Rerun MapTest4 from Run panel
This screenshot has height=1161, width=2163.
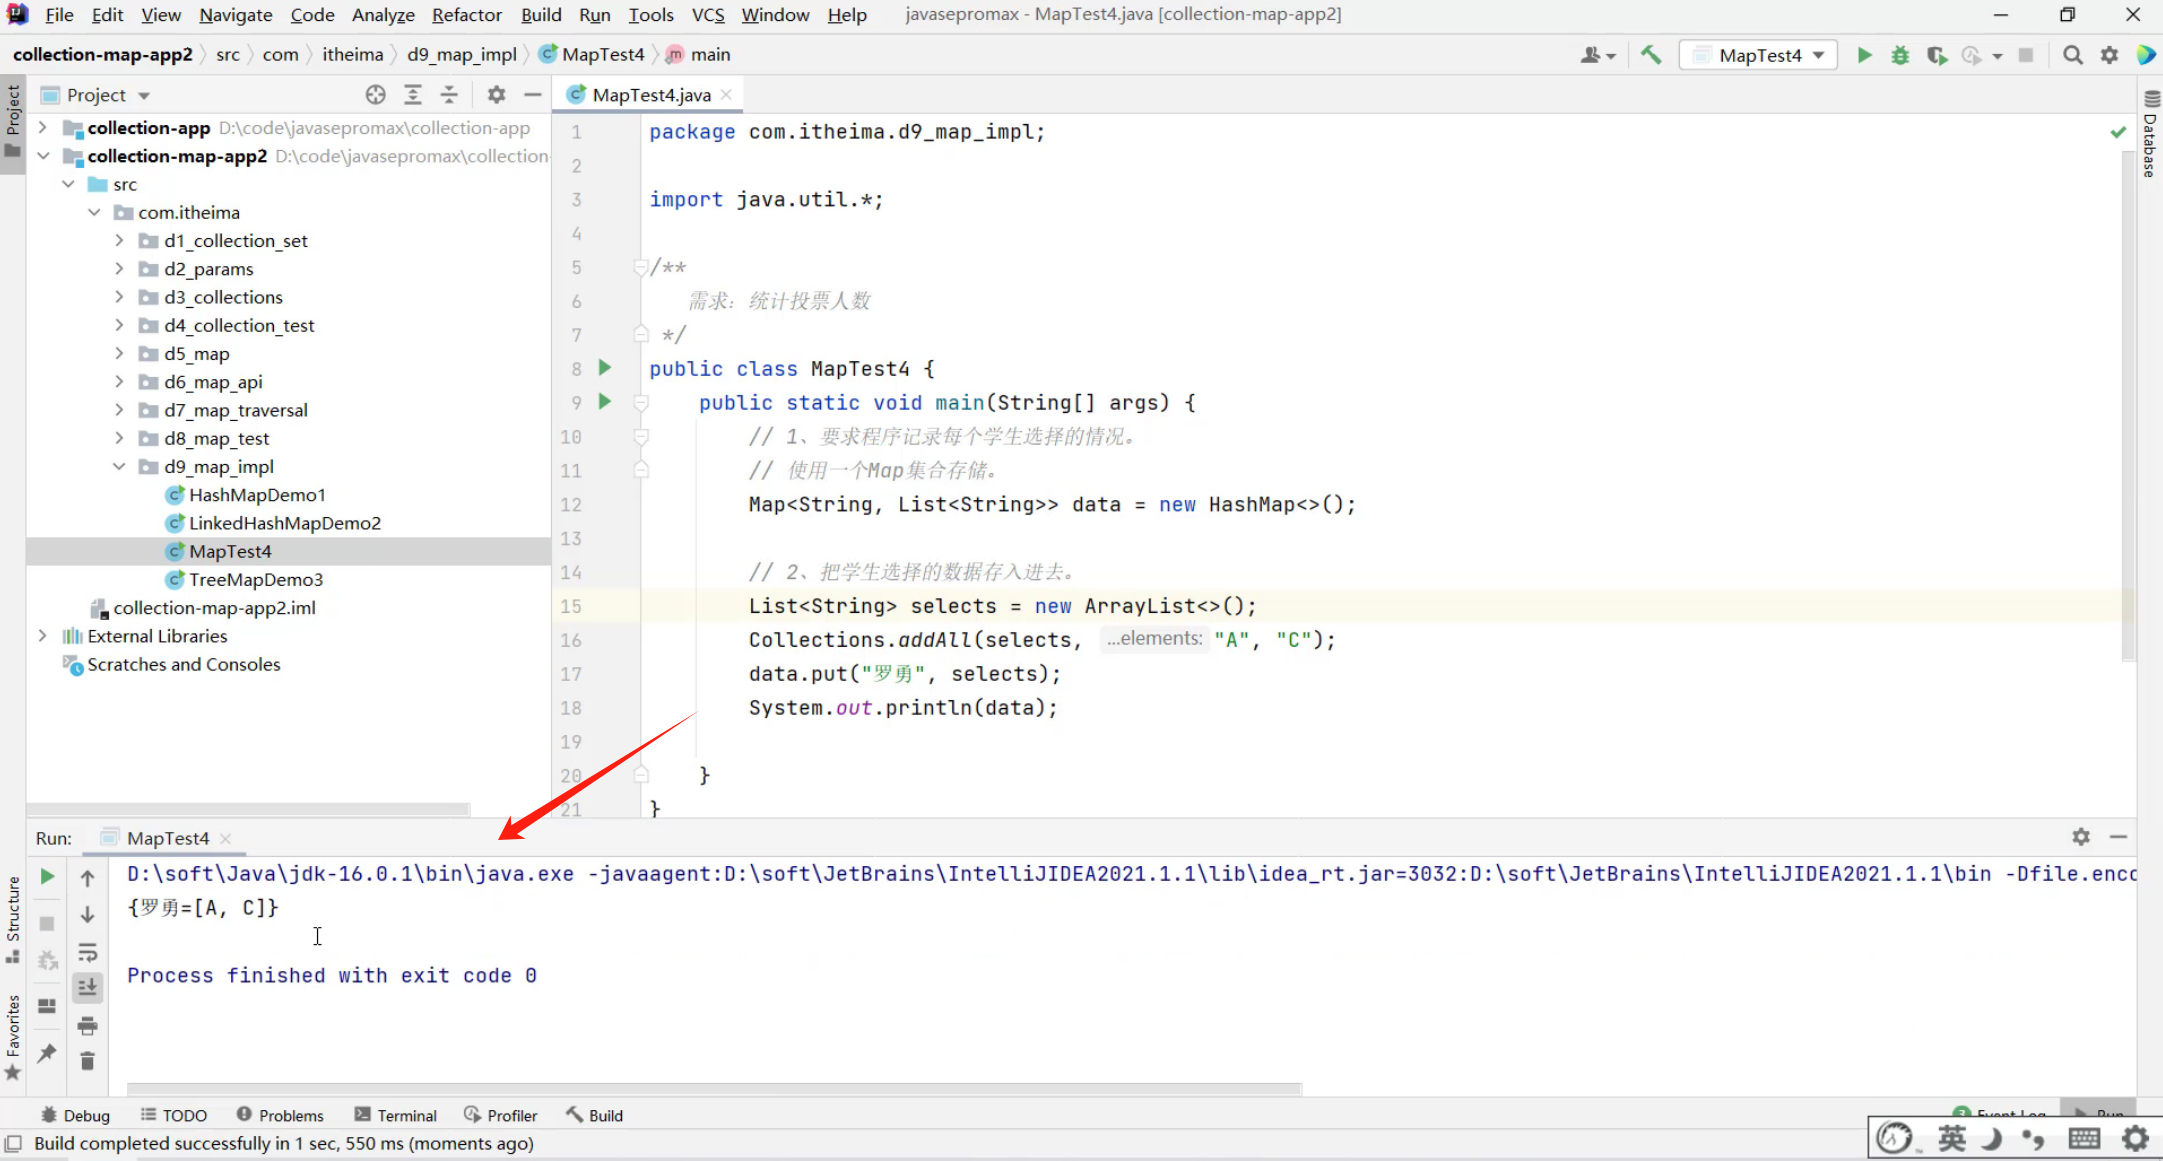47,877
